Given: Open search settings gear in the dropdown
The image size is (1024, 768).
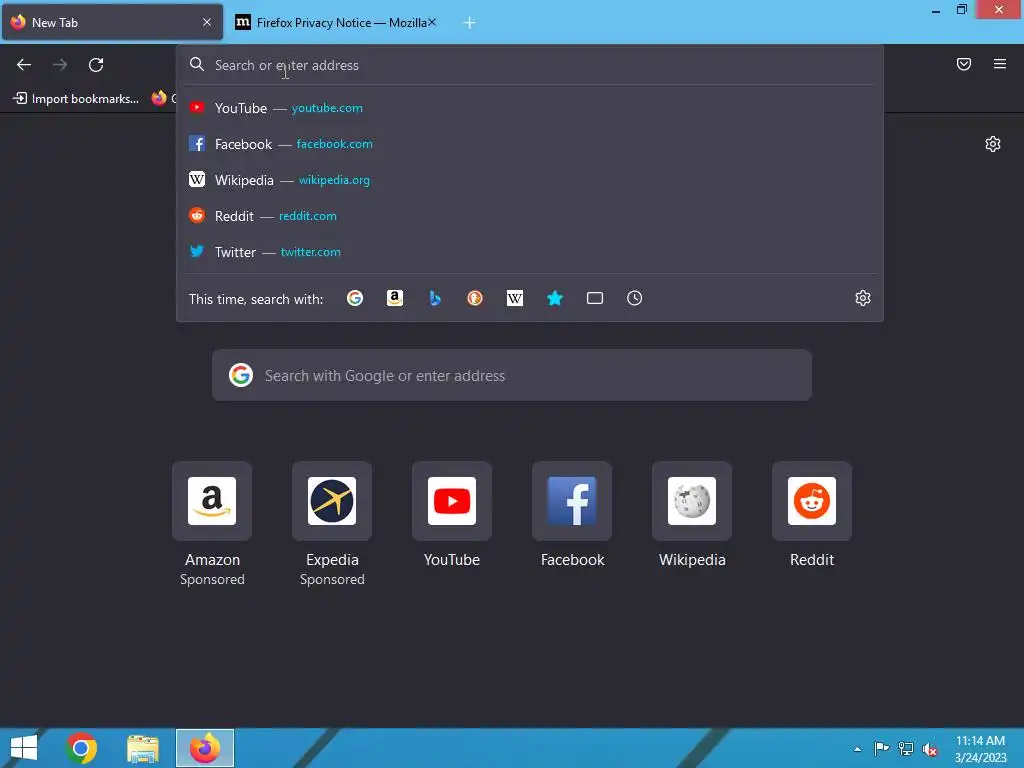Looking at the screenshot, I should (x=863, y=298).
